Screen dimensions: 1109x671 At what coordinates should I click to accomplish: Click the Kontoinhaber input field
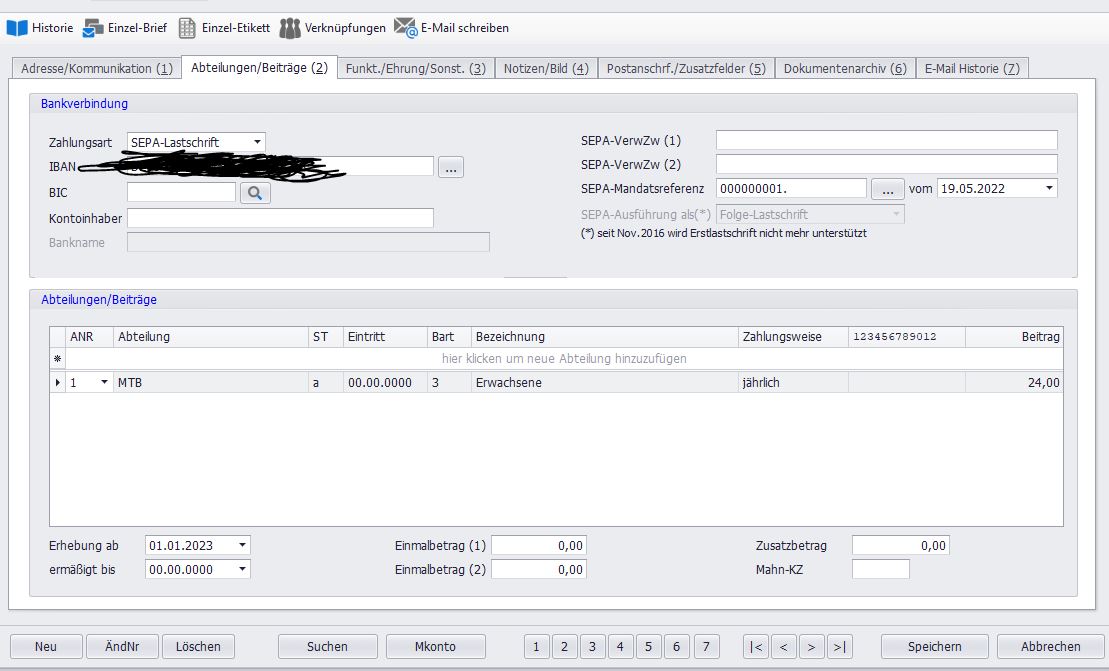[x=280, y=218]
